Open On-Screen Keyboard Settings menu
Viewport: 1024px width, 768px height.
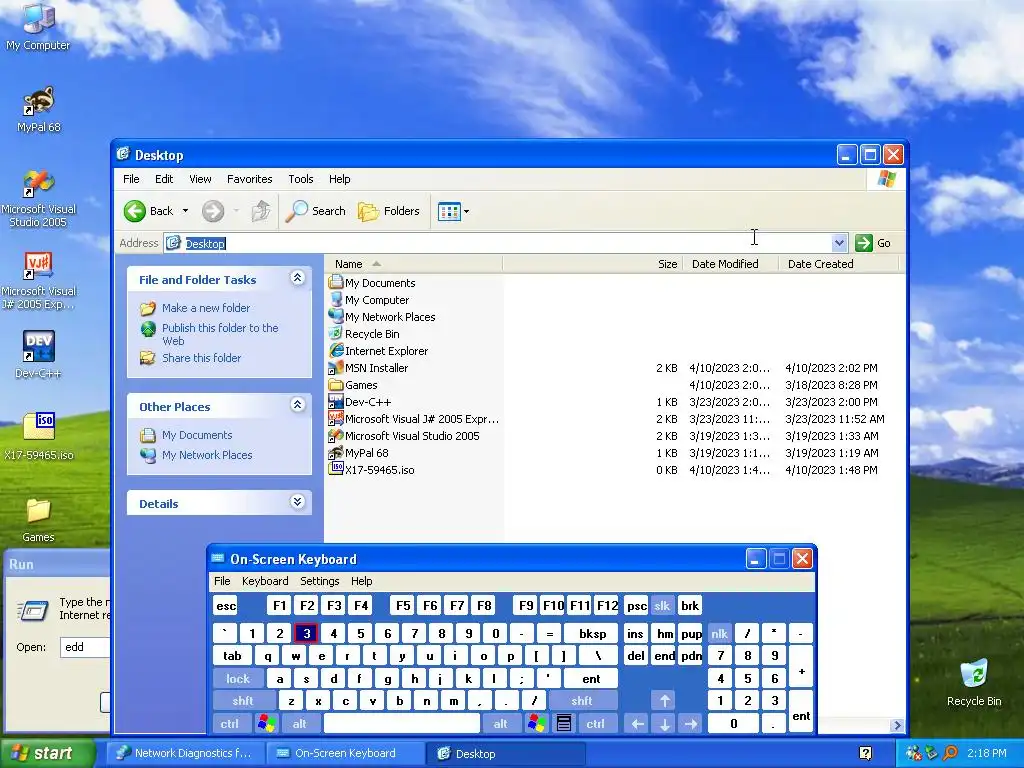tap(319, 581)
